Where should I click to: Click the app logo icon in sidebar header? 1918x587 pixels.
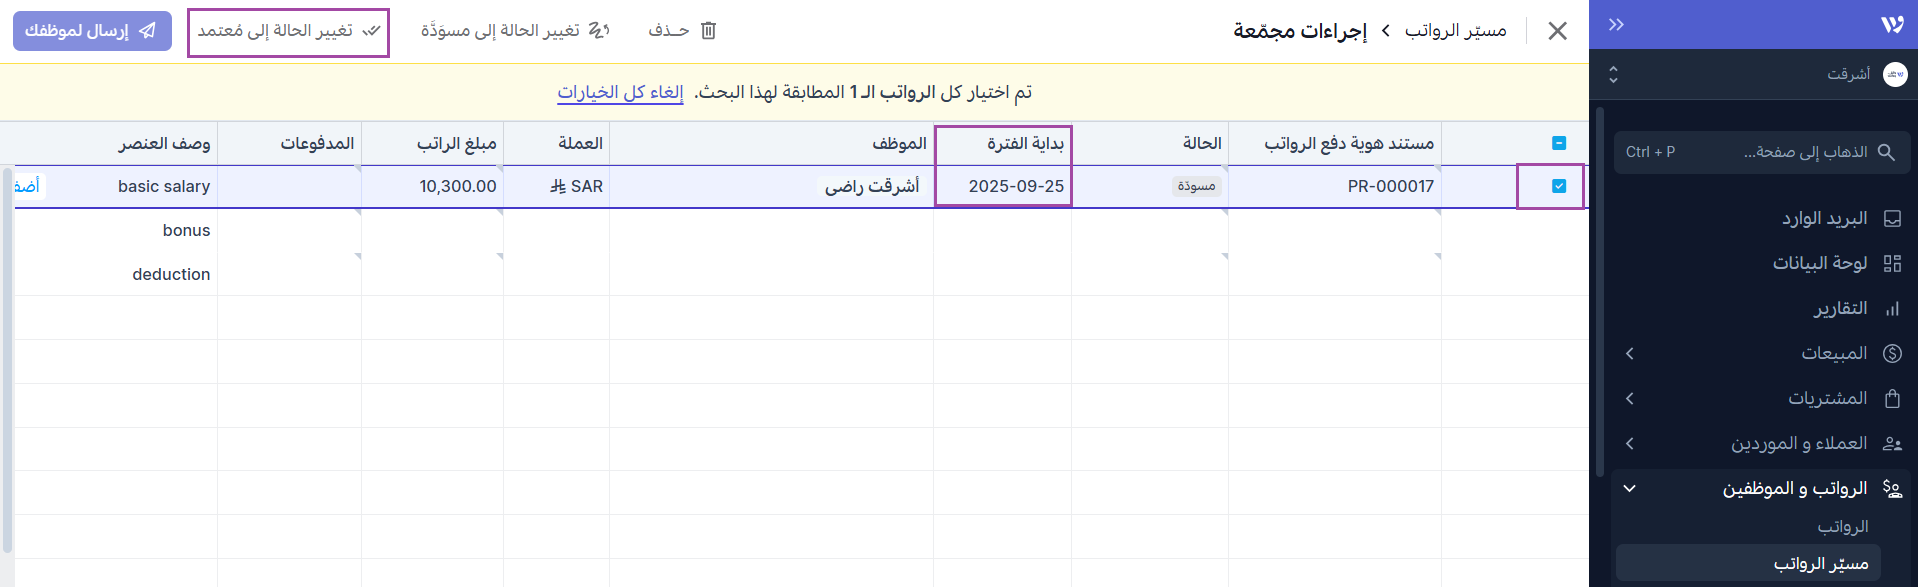1891,25
